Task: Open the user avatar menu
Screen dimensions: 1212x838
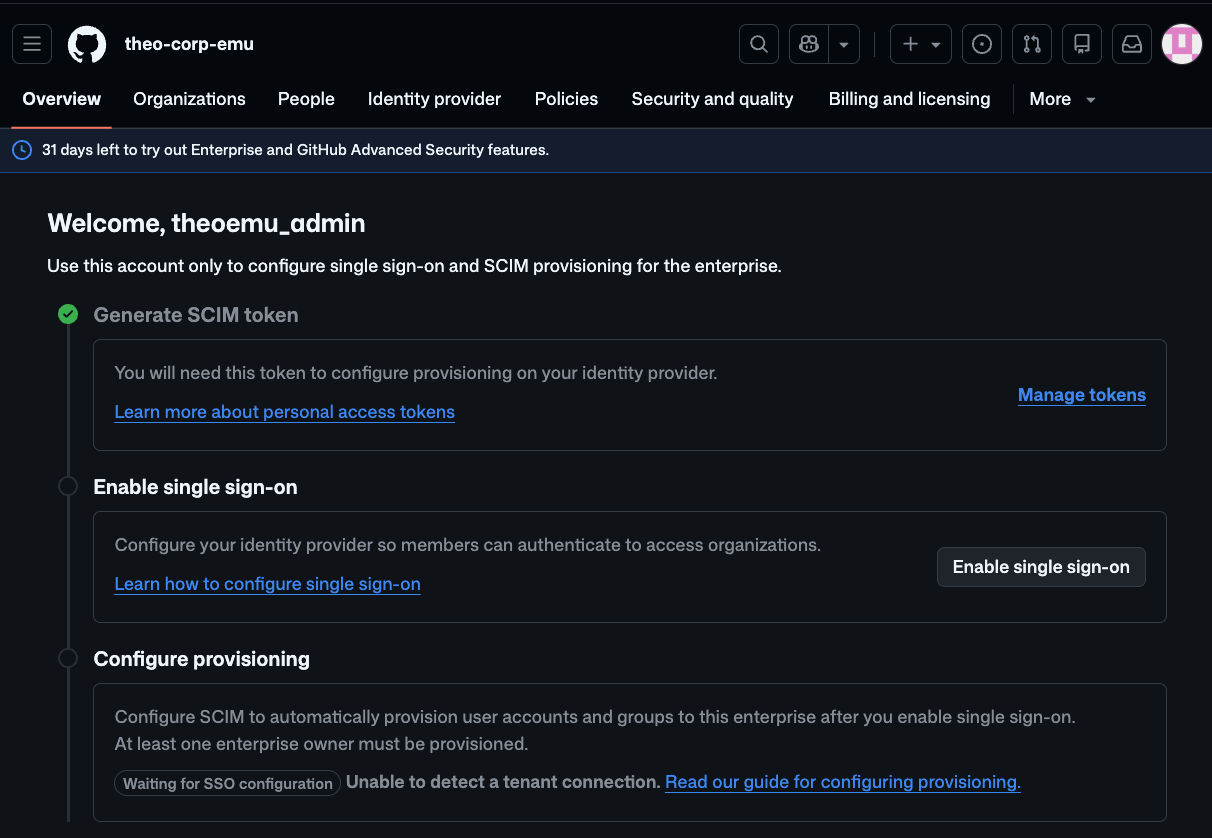Action: tap(1181, 44)
